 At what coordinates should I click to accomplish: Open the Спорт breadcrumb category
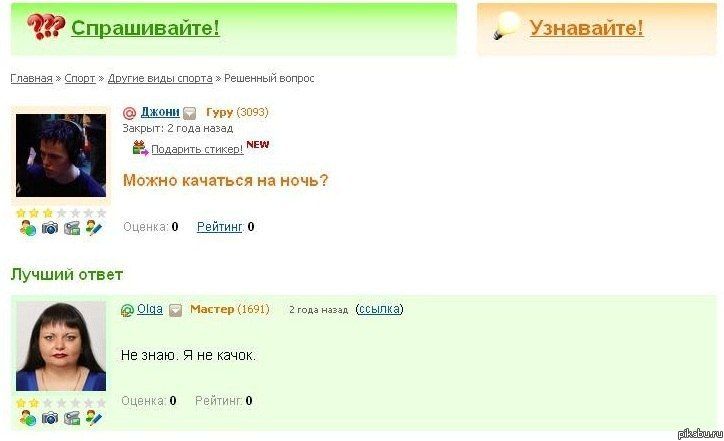[80, 79]
